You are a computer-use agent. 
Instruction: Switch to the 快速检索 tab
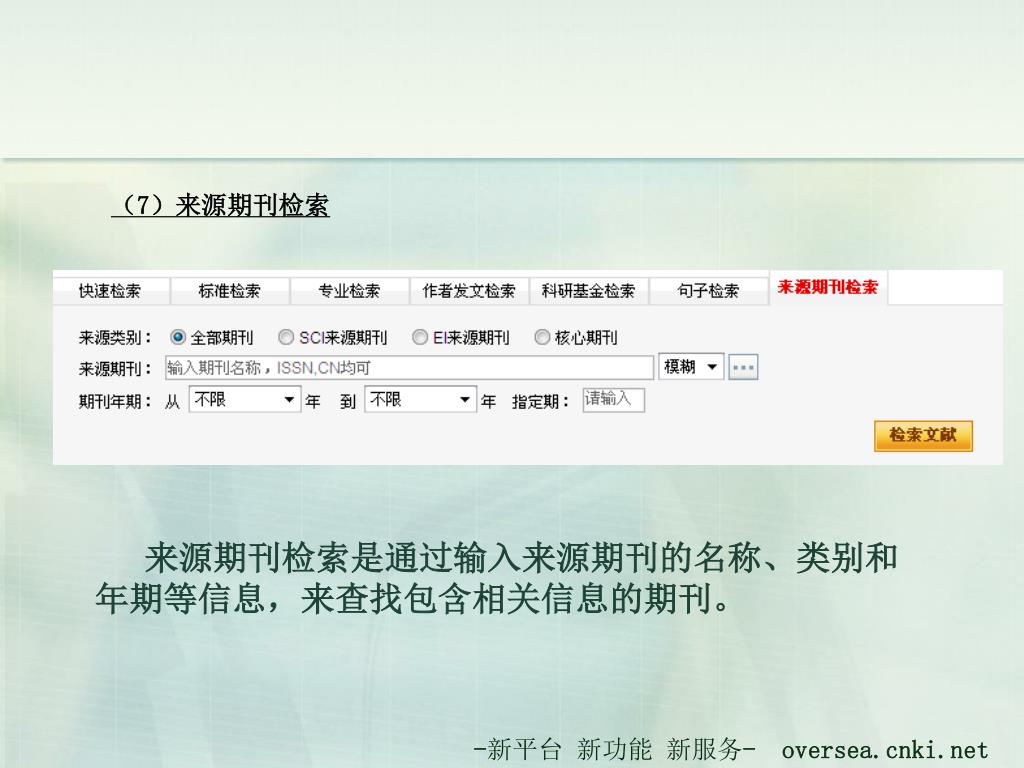pos(110,291)
